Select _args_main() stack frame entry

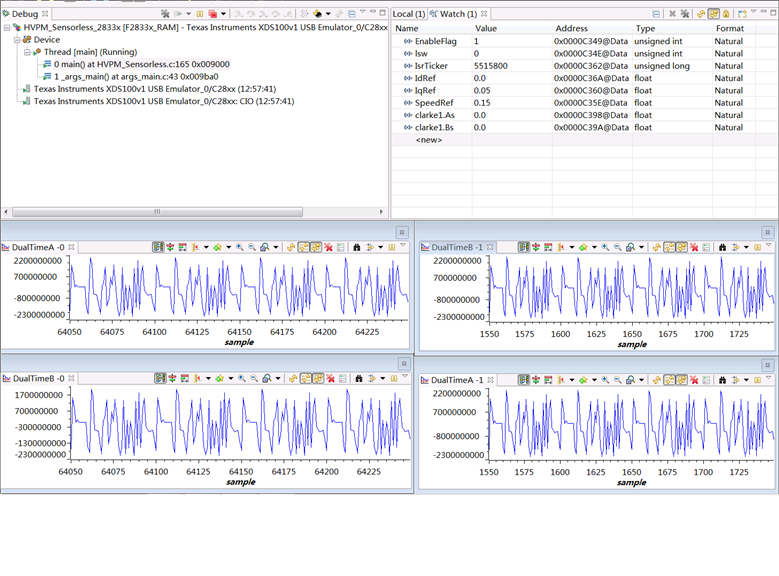[x=136, y=77]
